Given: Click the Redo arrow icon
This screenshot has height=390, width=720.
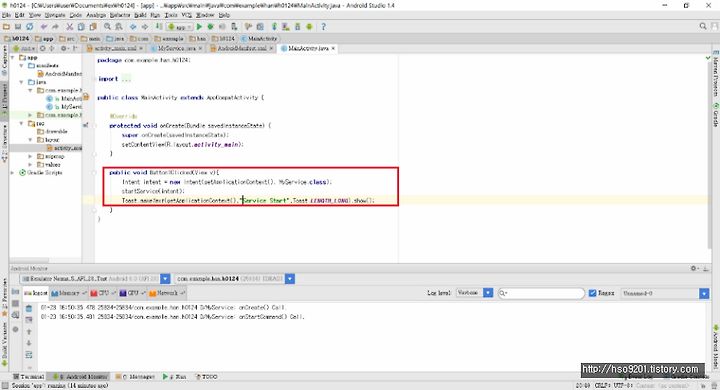Looking at the screenshot, I should 55,27.
